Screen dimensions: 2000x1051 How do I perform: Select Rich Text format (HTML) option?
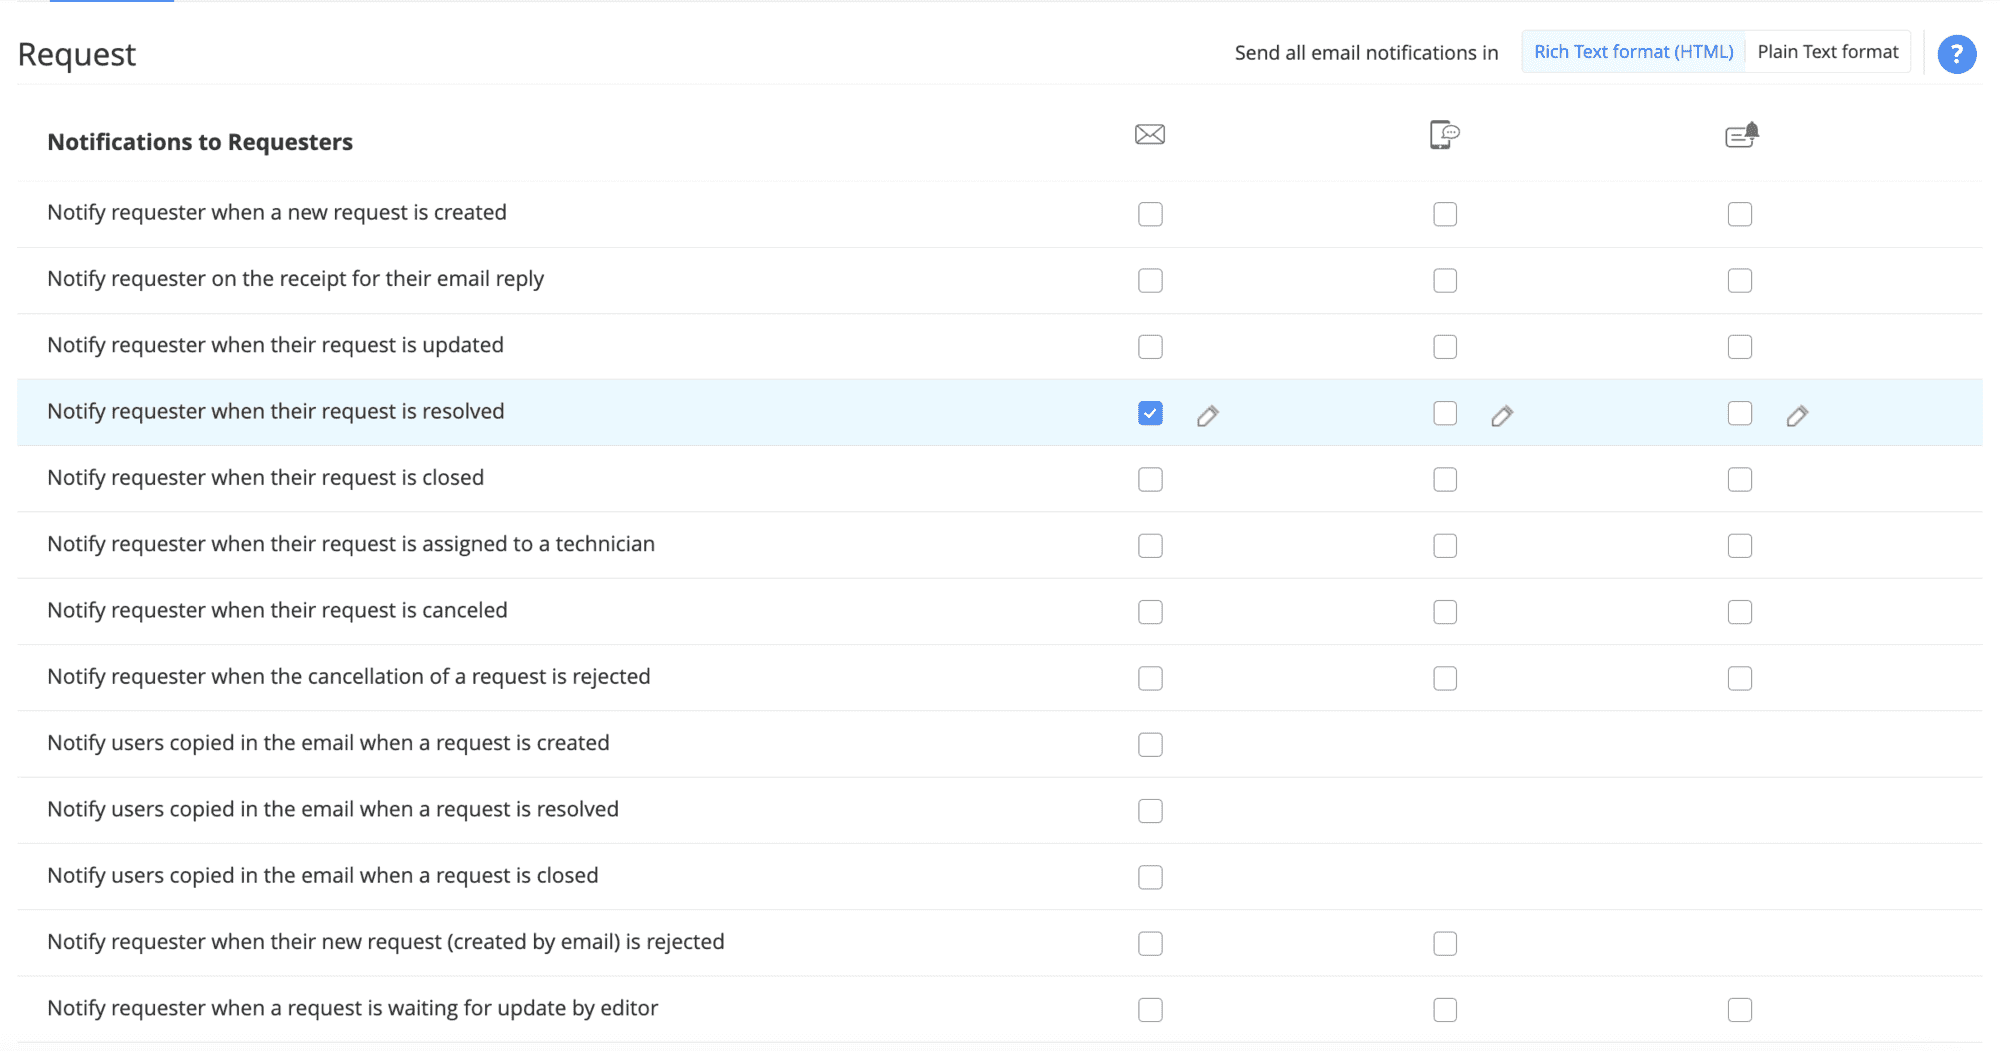(1633, 52)
